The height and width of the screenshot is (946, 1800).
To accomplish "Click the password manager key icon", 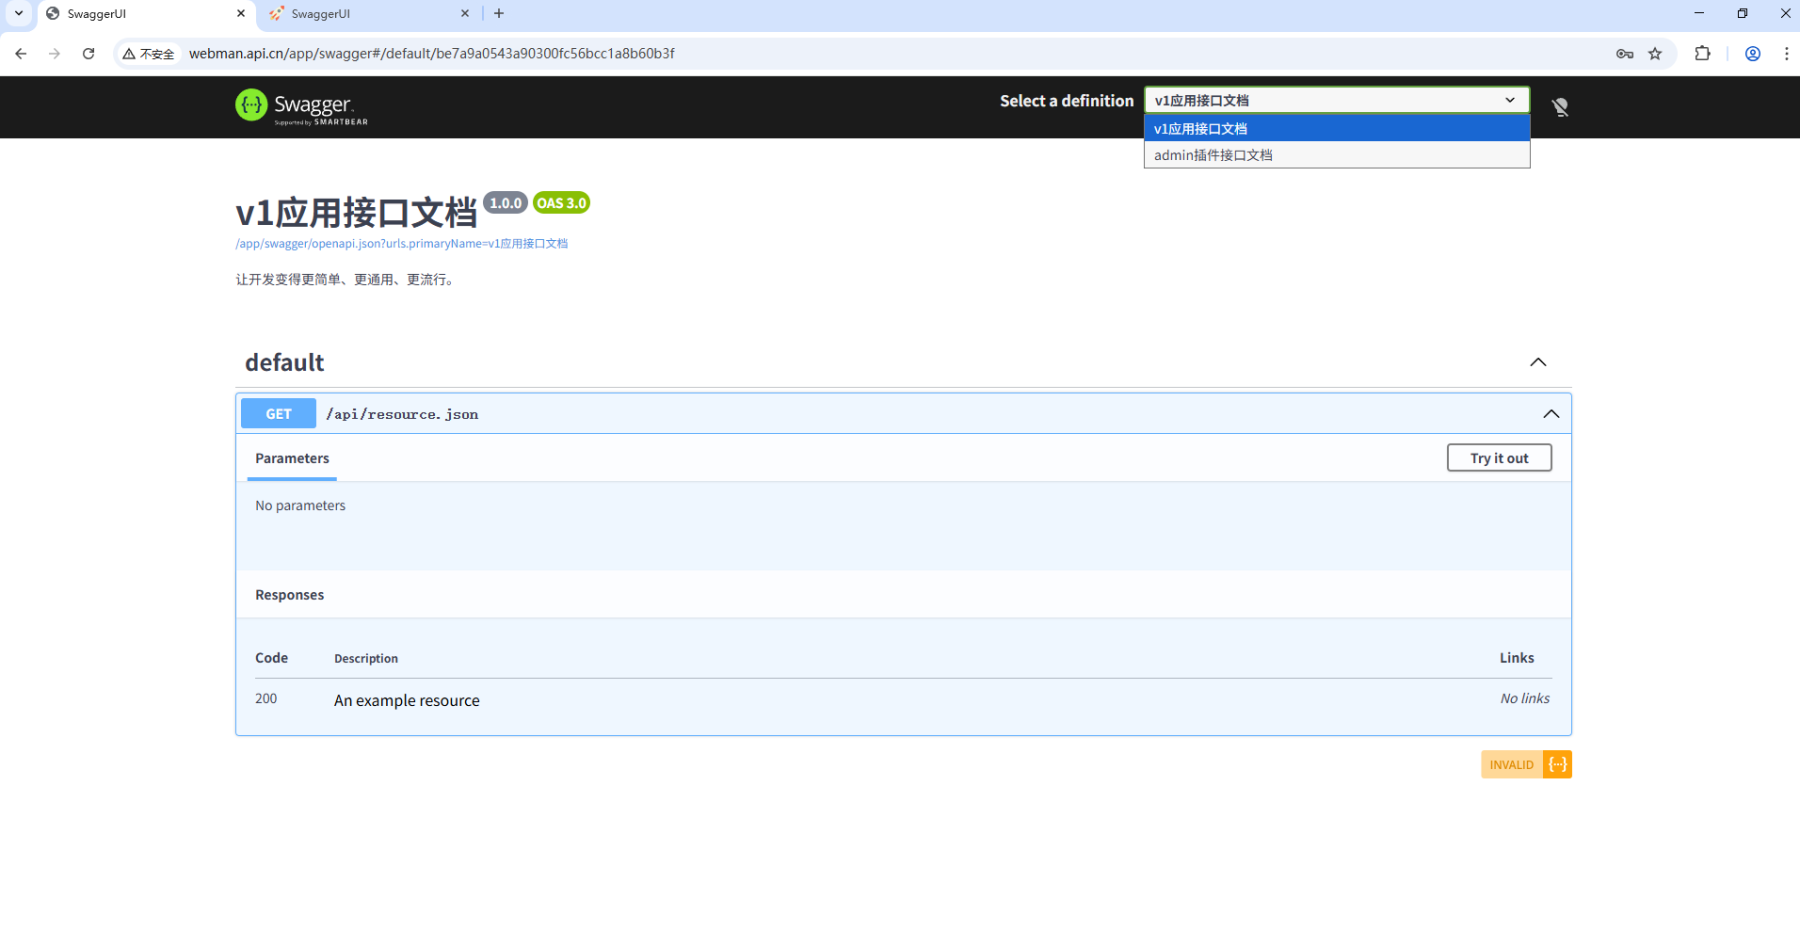I will pyautogui.click(x=1624, y=54).
